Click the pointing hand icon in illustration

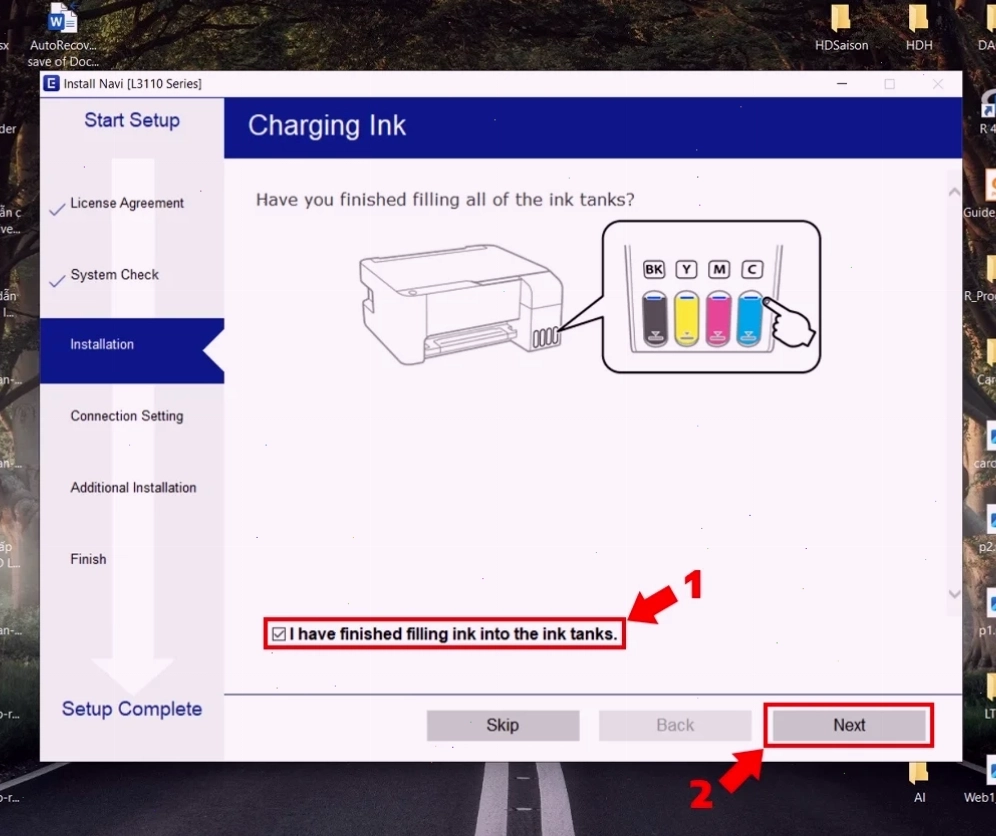coord(788,322)
